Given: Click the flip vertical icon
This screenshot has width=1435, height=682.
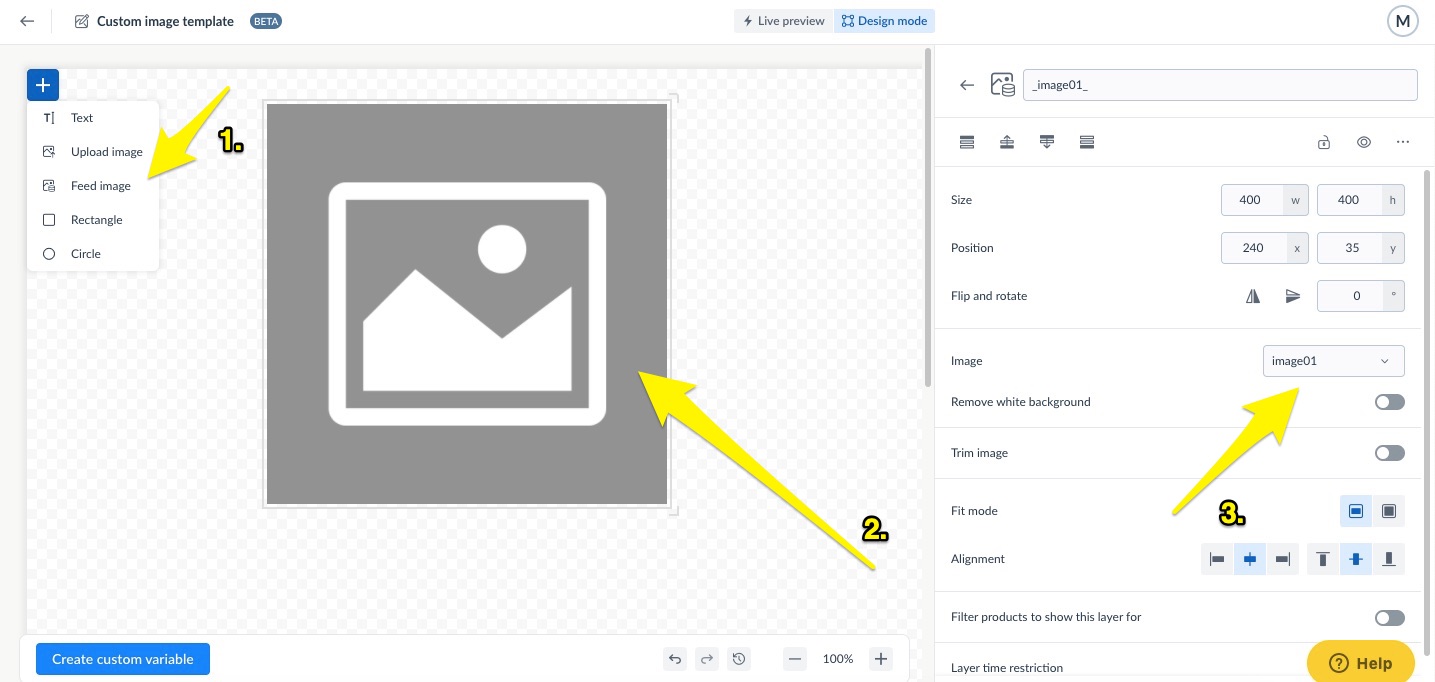Looking at the screenshot, I should point(1292,296).
